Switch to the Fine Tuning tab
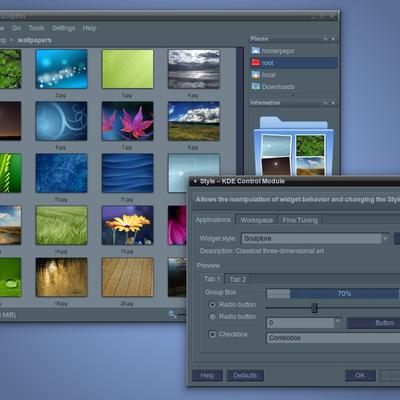Screen dimensions: 400x400 click(300, 220)
